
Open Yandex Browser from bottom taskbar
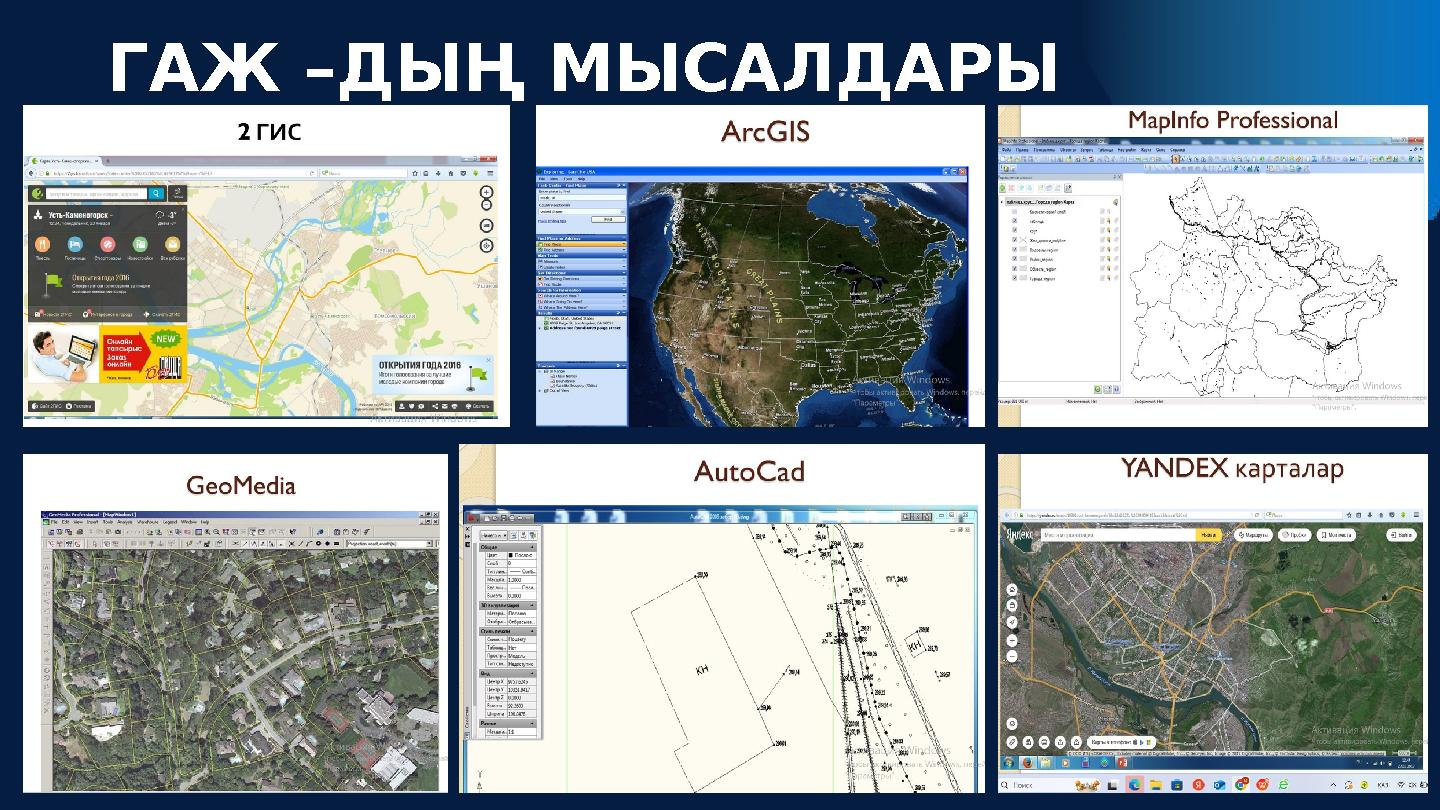(x=1199, y=784)
